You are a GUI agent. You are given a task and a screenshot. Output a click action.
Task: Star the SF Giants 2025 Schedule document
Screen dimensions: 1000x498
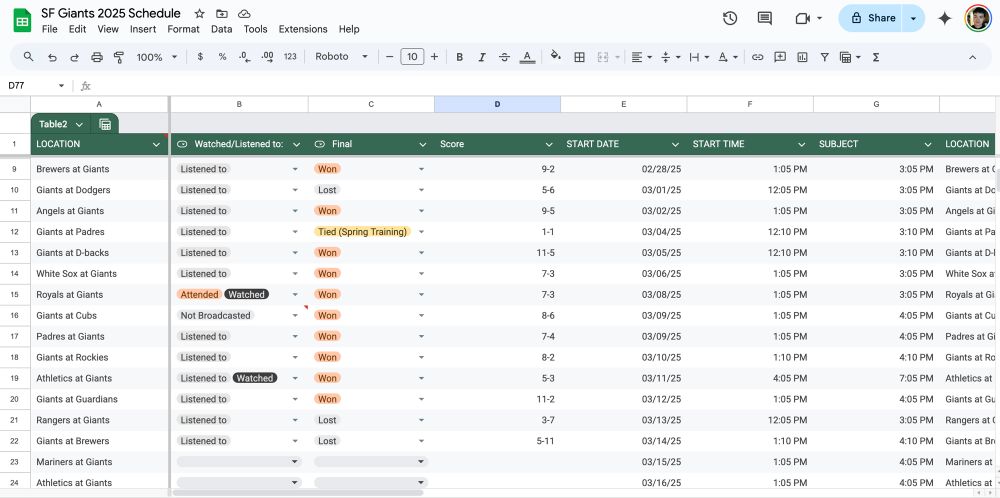[x=200, y=13]
